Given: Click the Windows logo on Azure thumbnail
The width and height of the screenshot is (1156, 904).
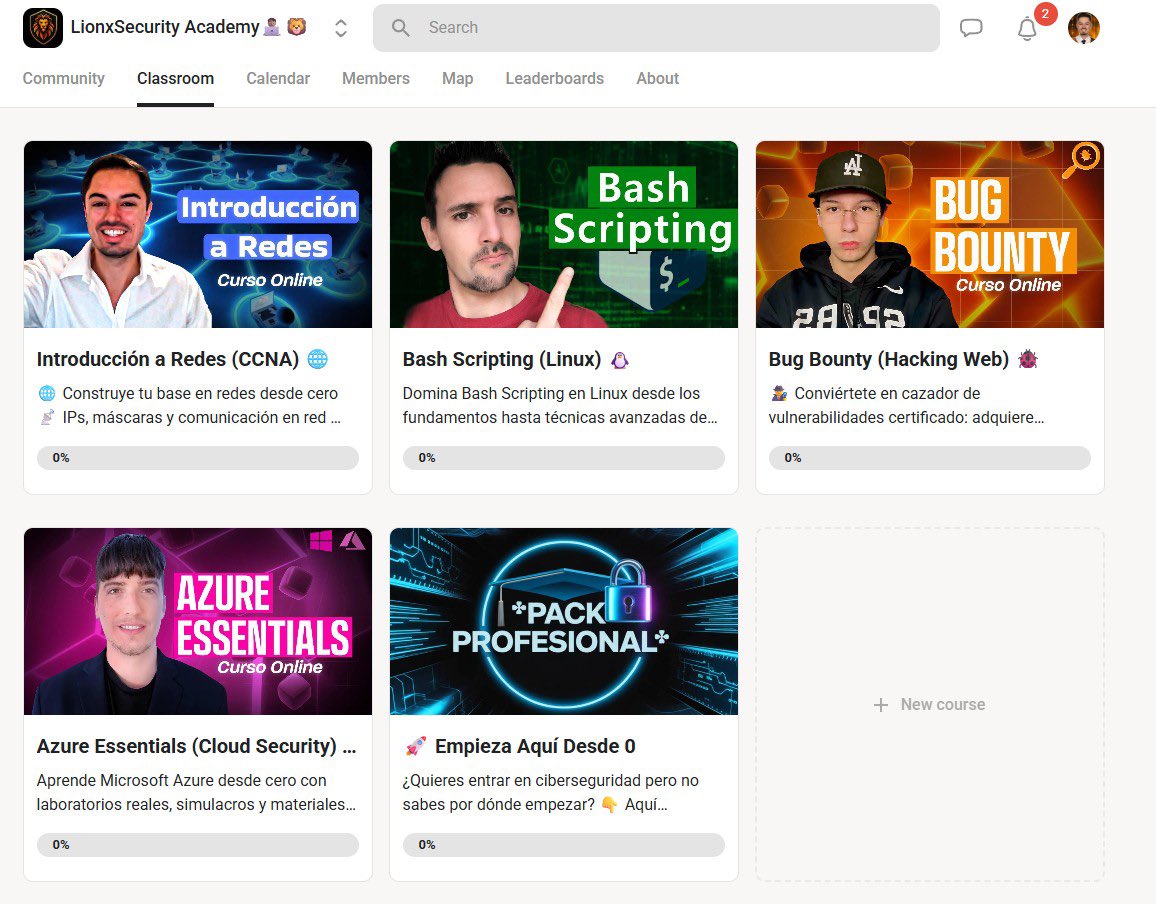Looking at the screenshot, I should (x=321, y=540).
